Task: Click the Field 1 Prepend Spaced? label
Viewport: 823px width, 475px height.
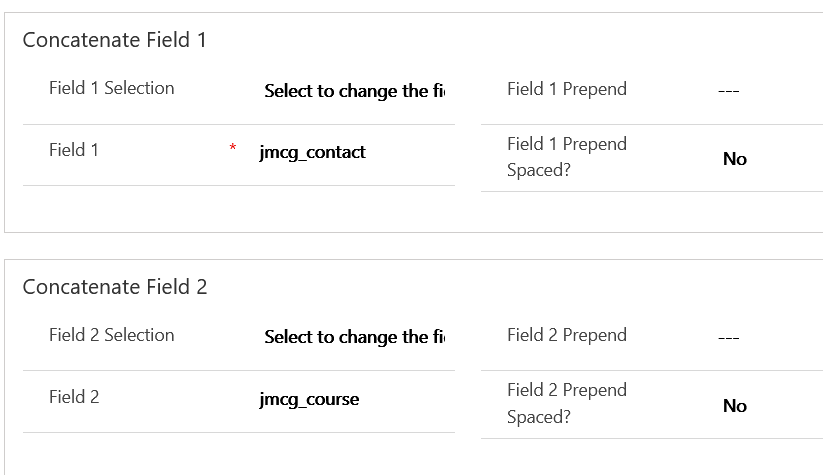Action: (567, 157)
